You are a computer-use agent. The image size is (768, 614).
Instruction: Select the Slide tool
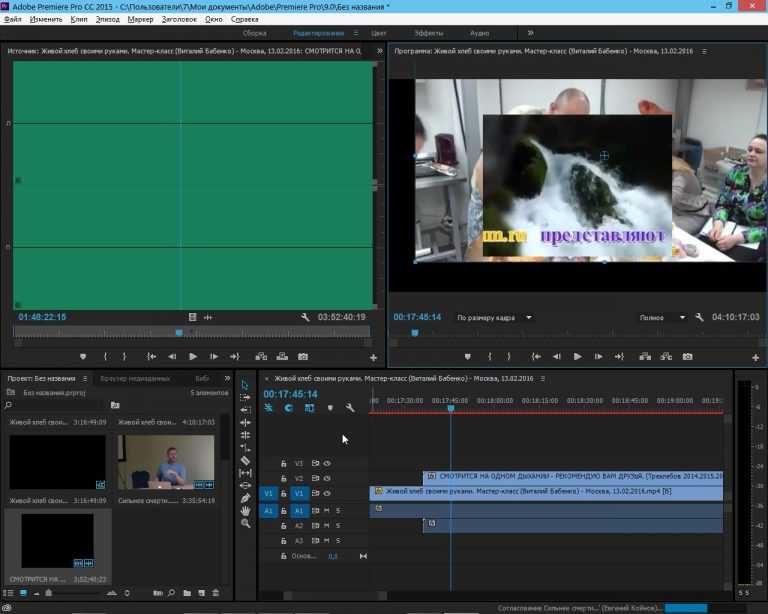pyautogui.click(x=245, y=486)
